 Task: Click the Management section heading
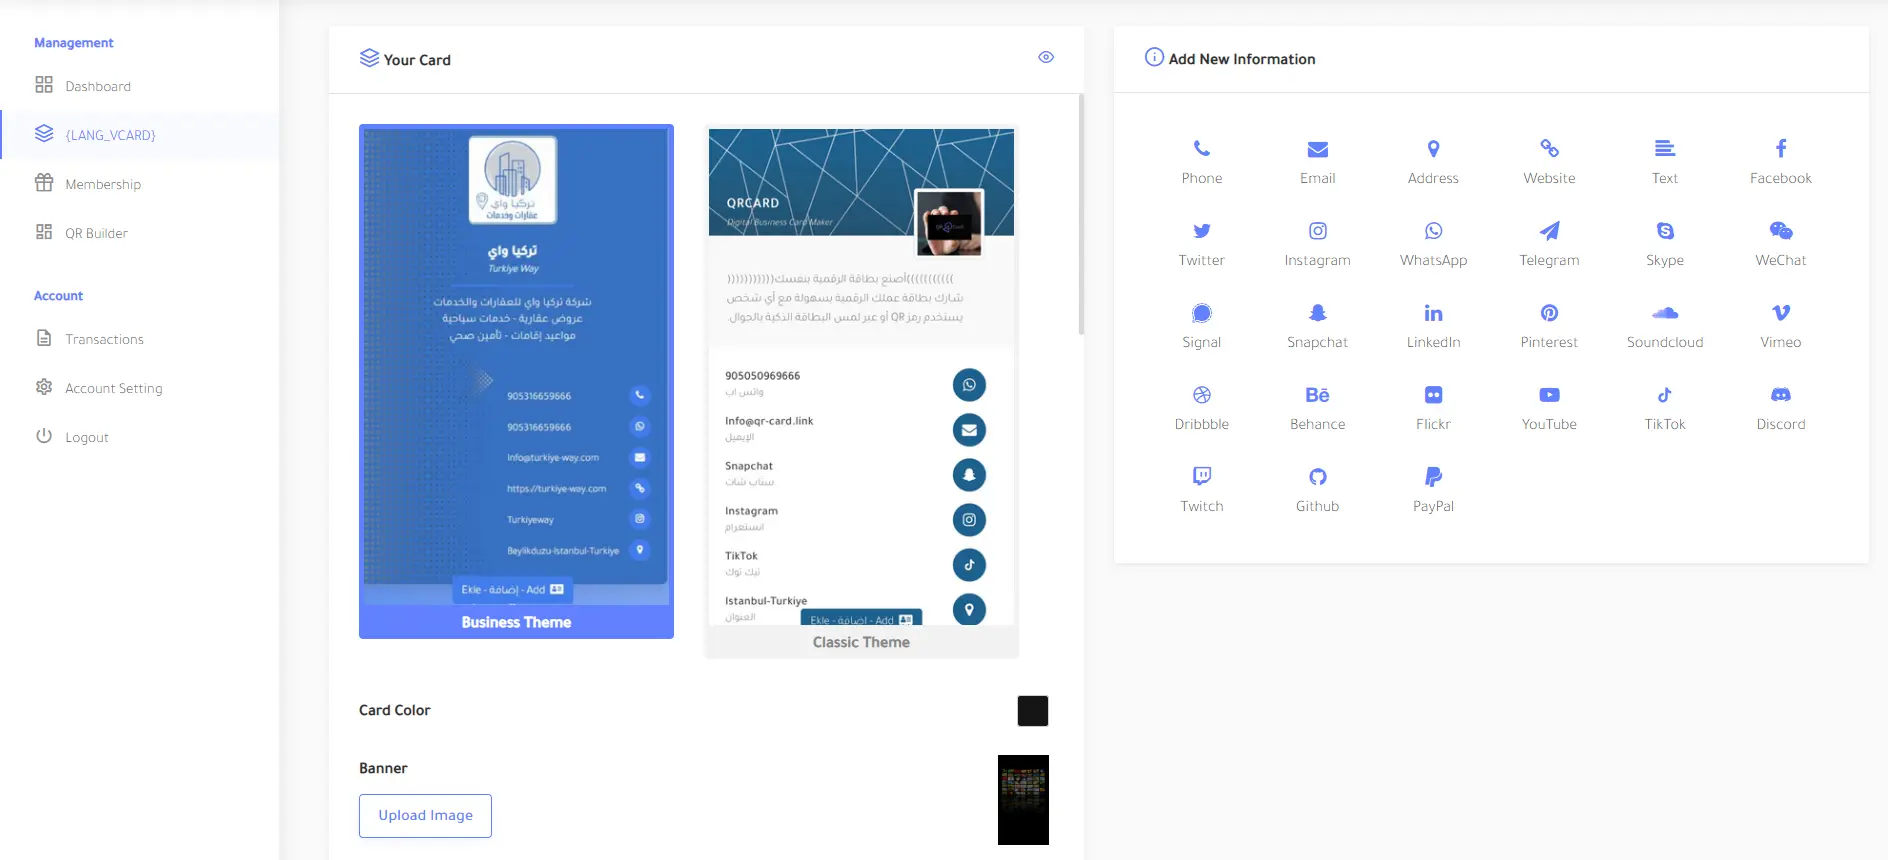pyautogui.click(x=74, y=43)
